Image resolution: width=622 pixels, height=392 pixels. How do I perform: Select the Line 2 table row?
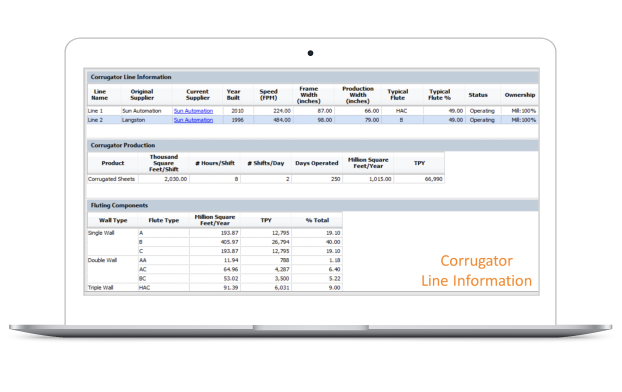(313, 120)
